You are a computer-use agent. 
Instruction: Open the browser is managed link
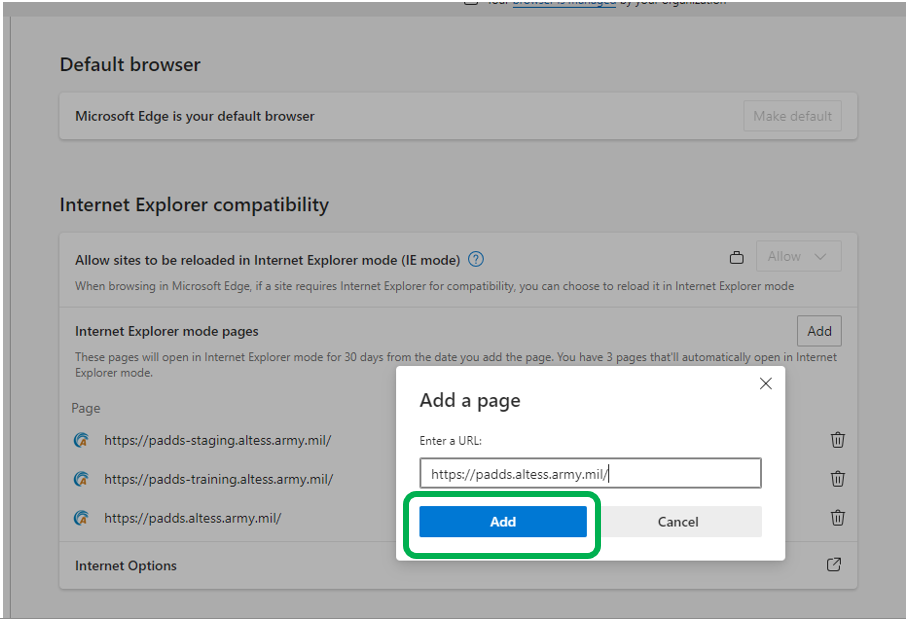pyautogui.click(x=562, y=4)
